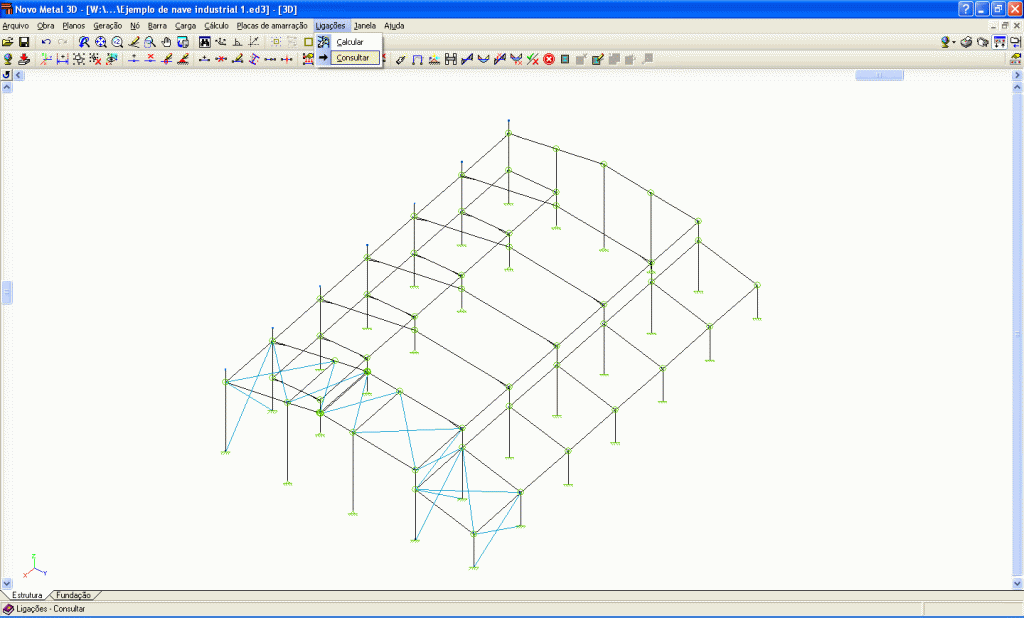The image size is (1024, 618).
Task: Click the scroll left arrow at top
Action: [x=18, y=75]
